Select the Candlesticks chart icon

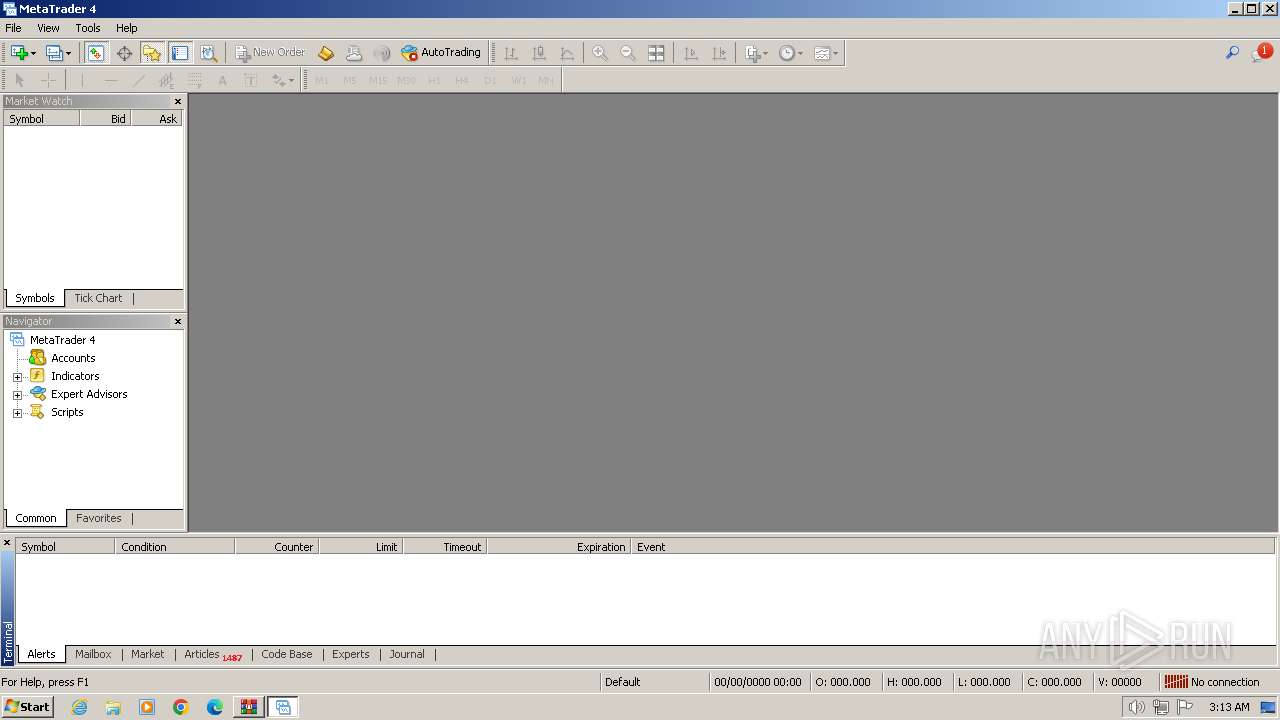click(539, 53)
